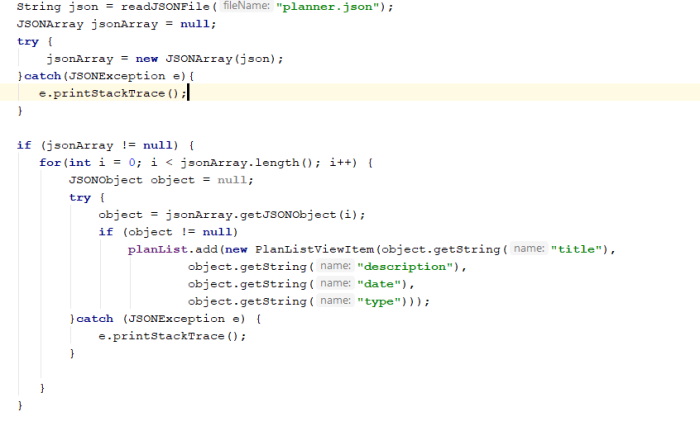The width and height of the screenshot is (700, 426).
Task: Click the "type" string literal
Action: click(x=379, y=301)
